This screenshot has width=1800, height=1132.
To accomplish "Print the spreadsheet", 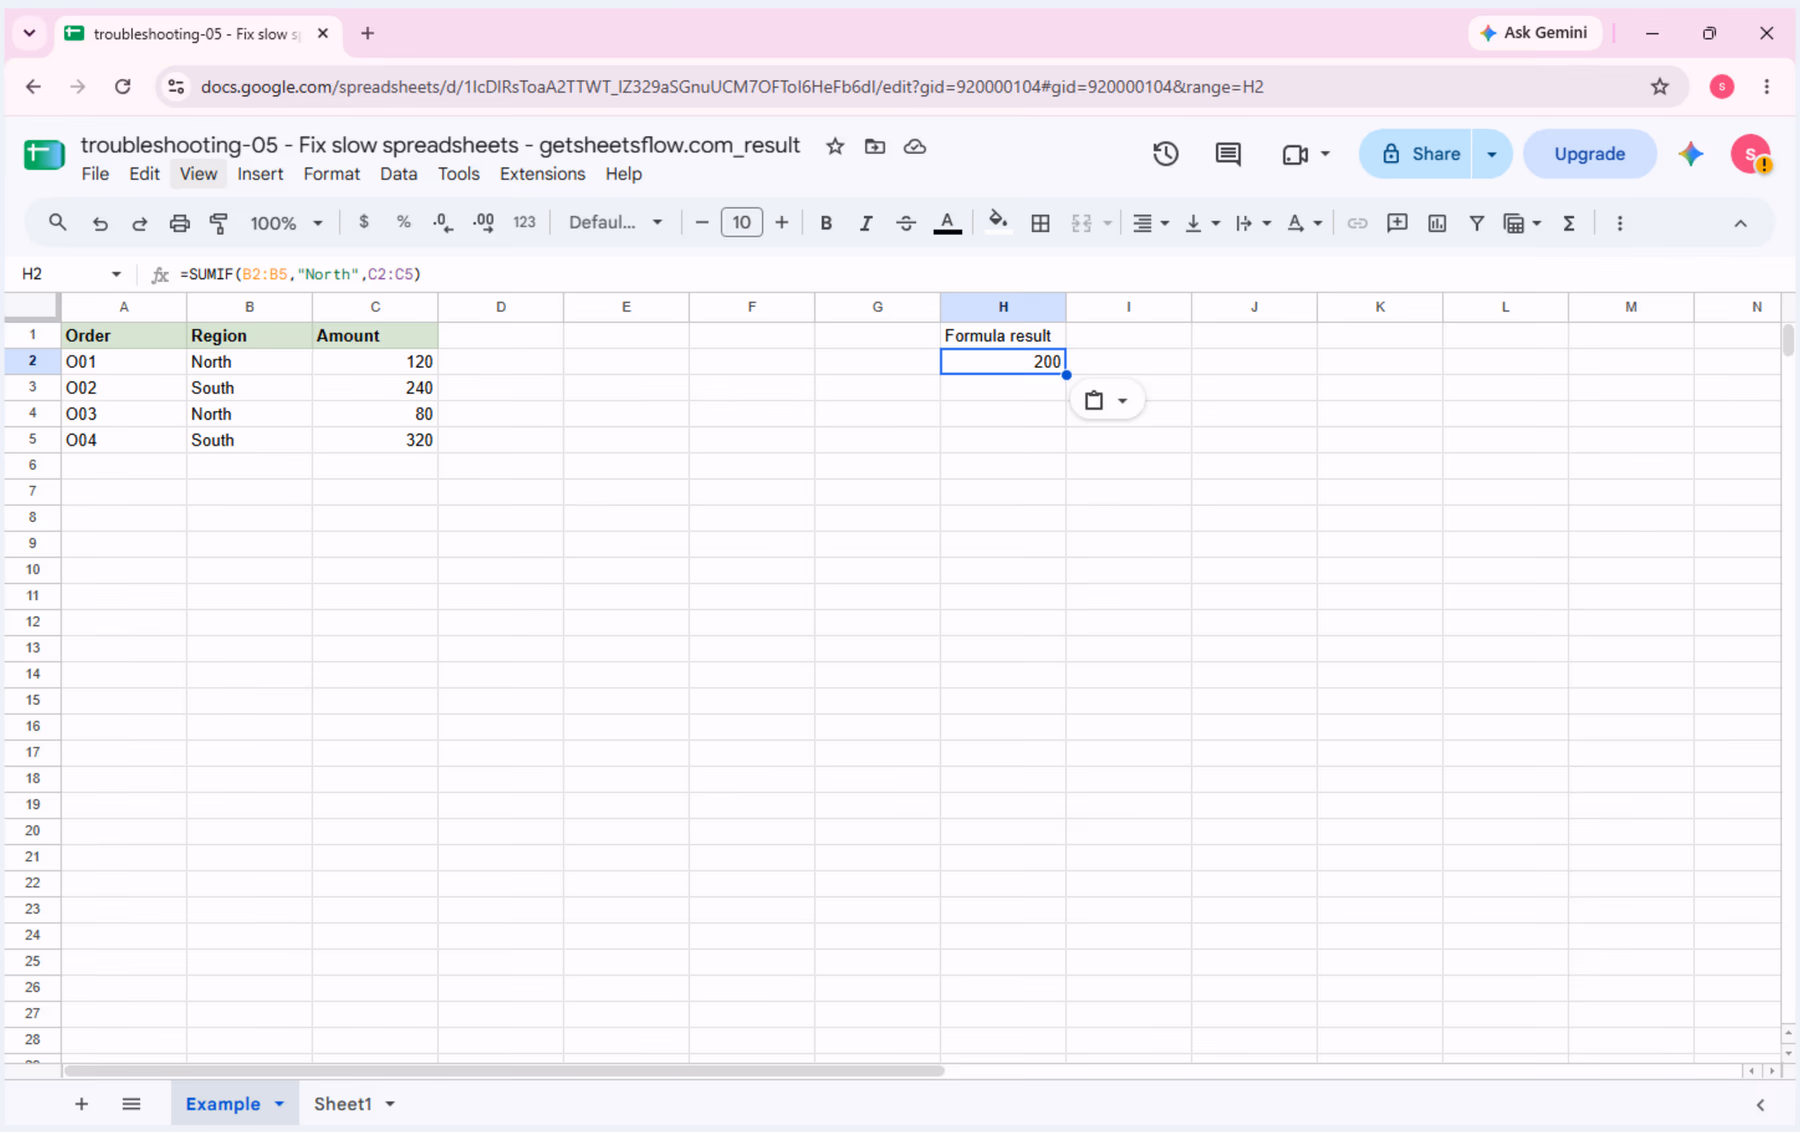I will coord(179,223).
